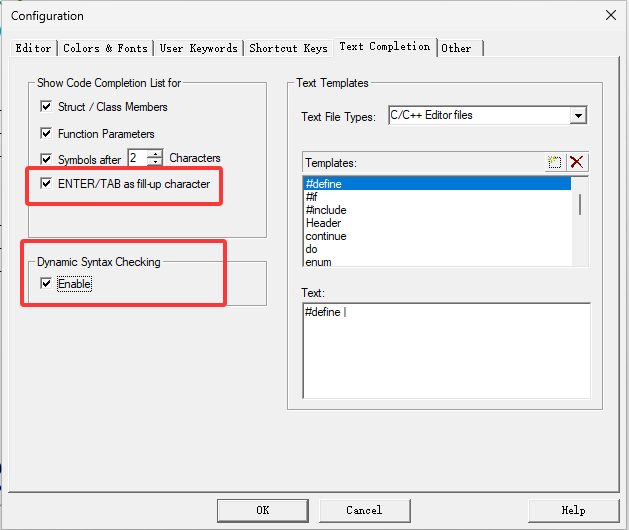Toggle Function Parameters checkbox

[46, 134]
